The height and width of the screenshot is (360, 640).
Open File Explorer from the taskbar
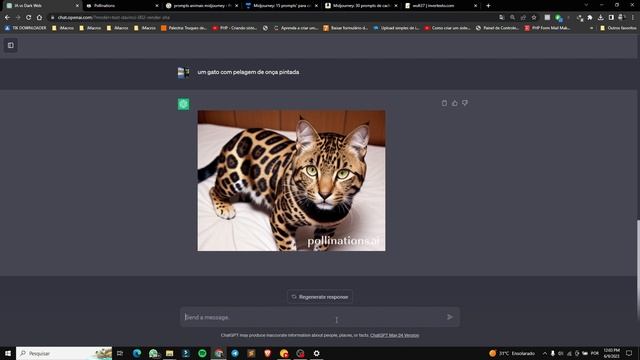point(169,353)
